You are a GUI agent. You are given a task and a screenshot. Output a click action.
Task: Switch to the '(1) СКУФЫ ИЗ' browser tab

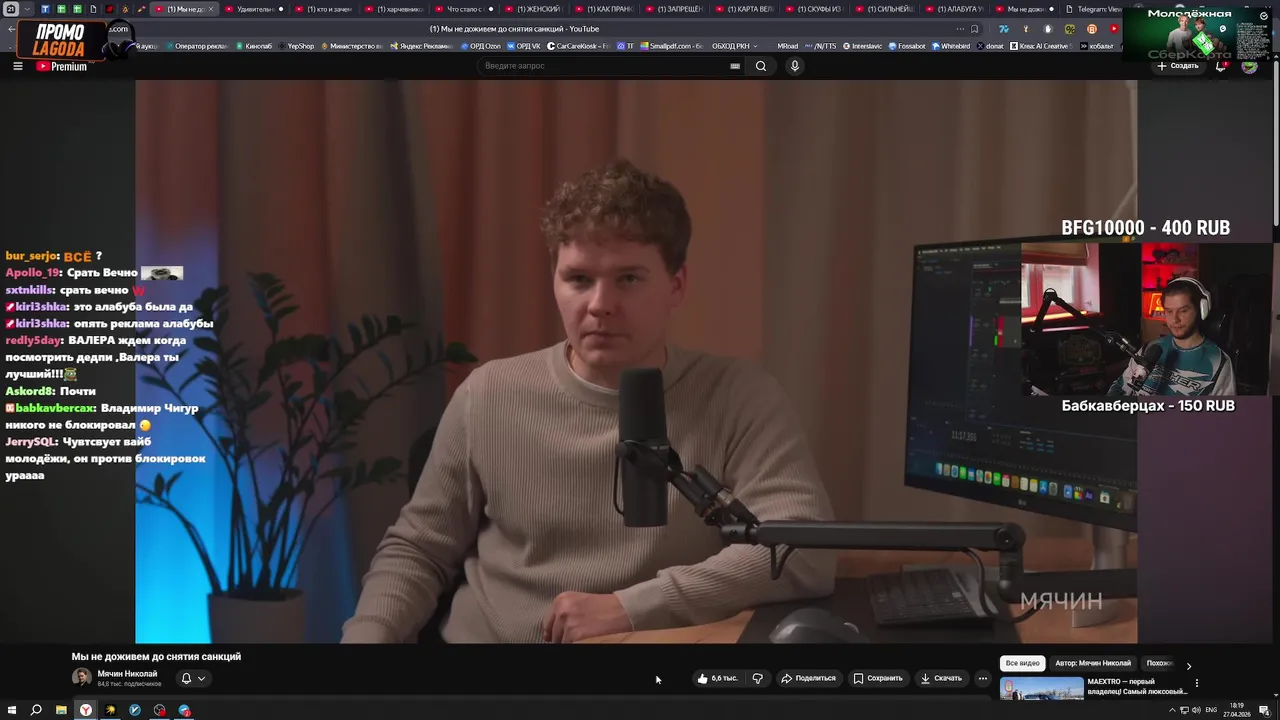tap(814, 9)
